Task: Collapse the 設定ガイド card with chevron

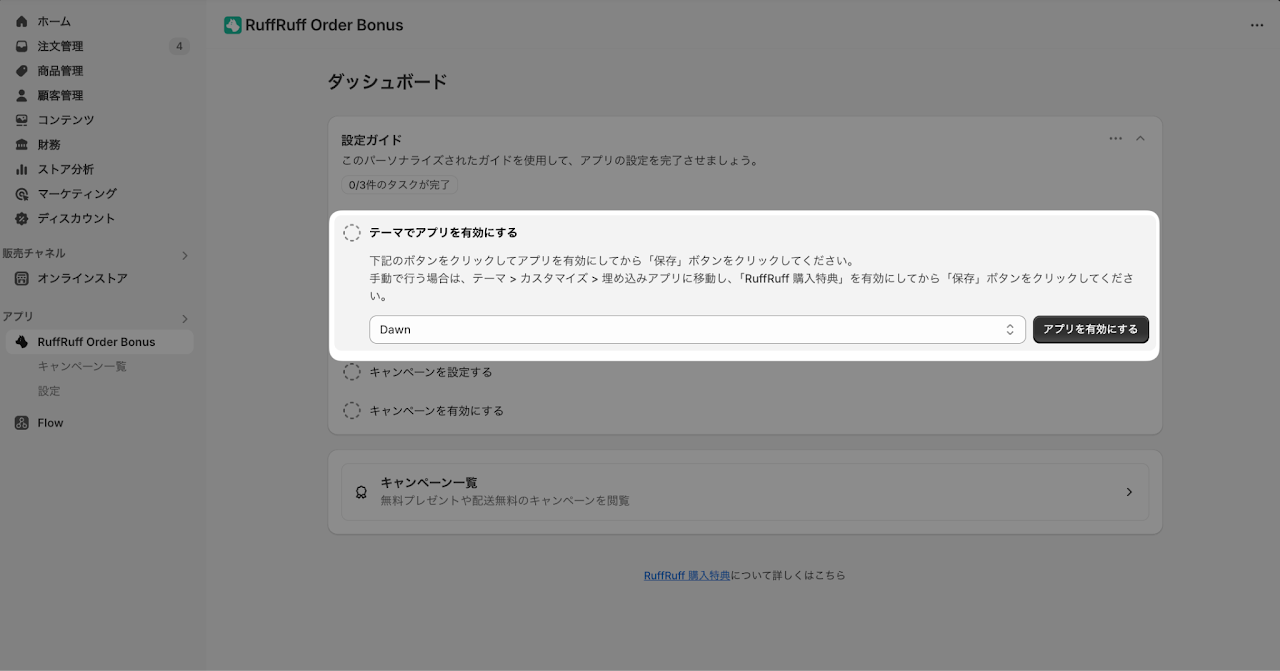Action: point(1140,139)
